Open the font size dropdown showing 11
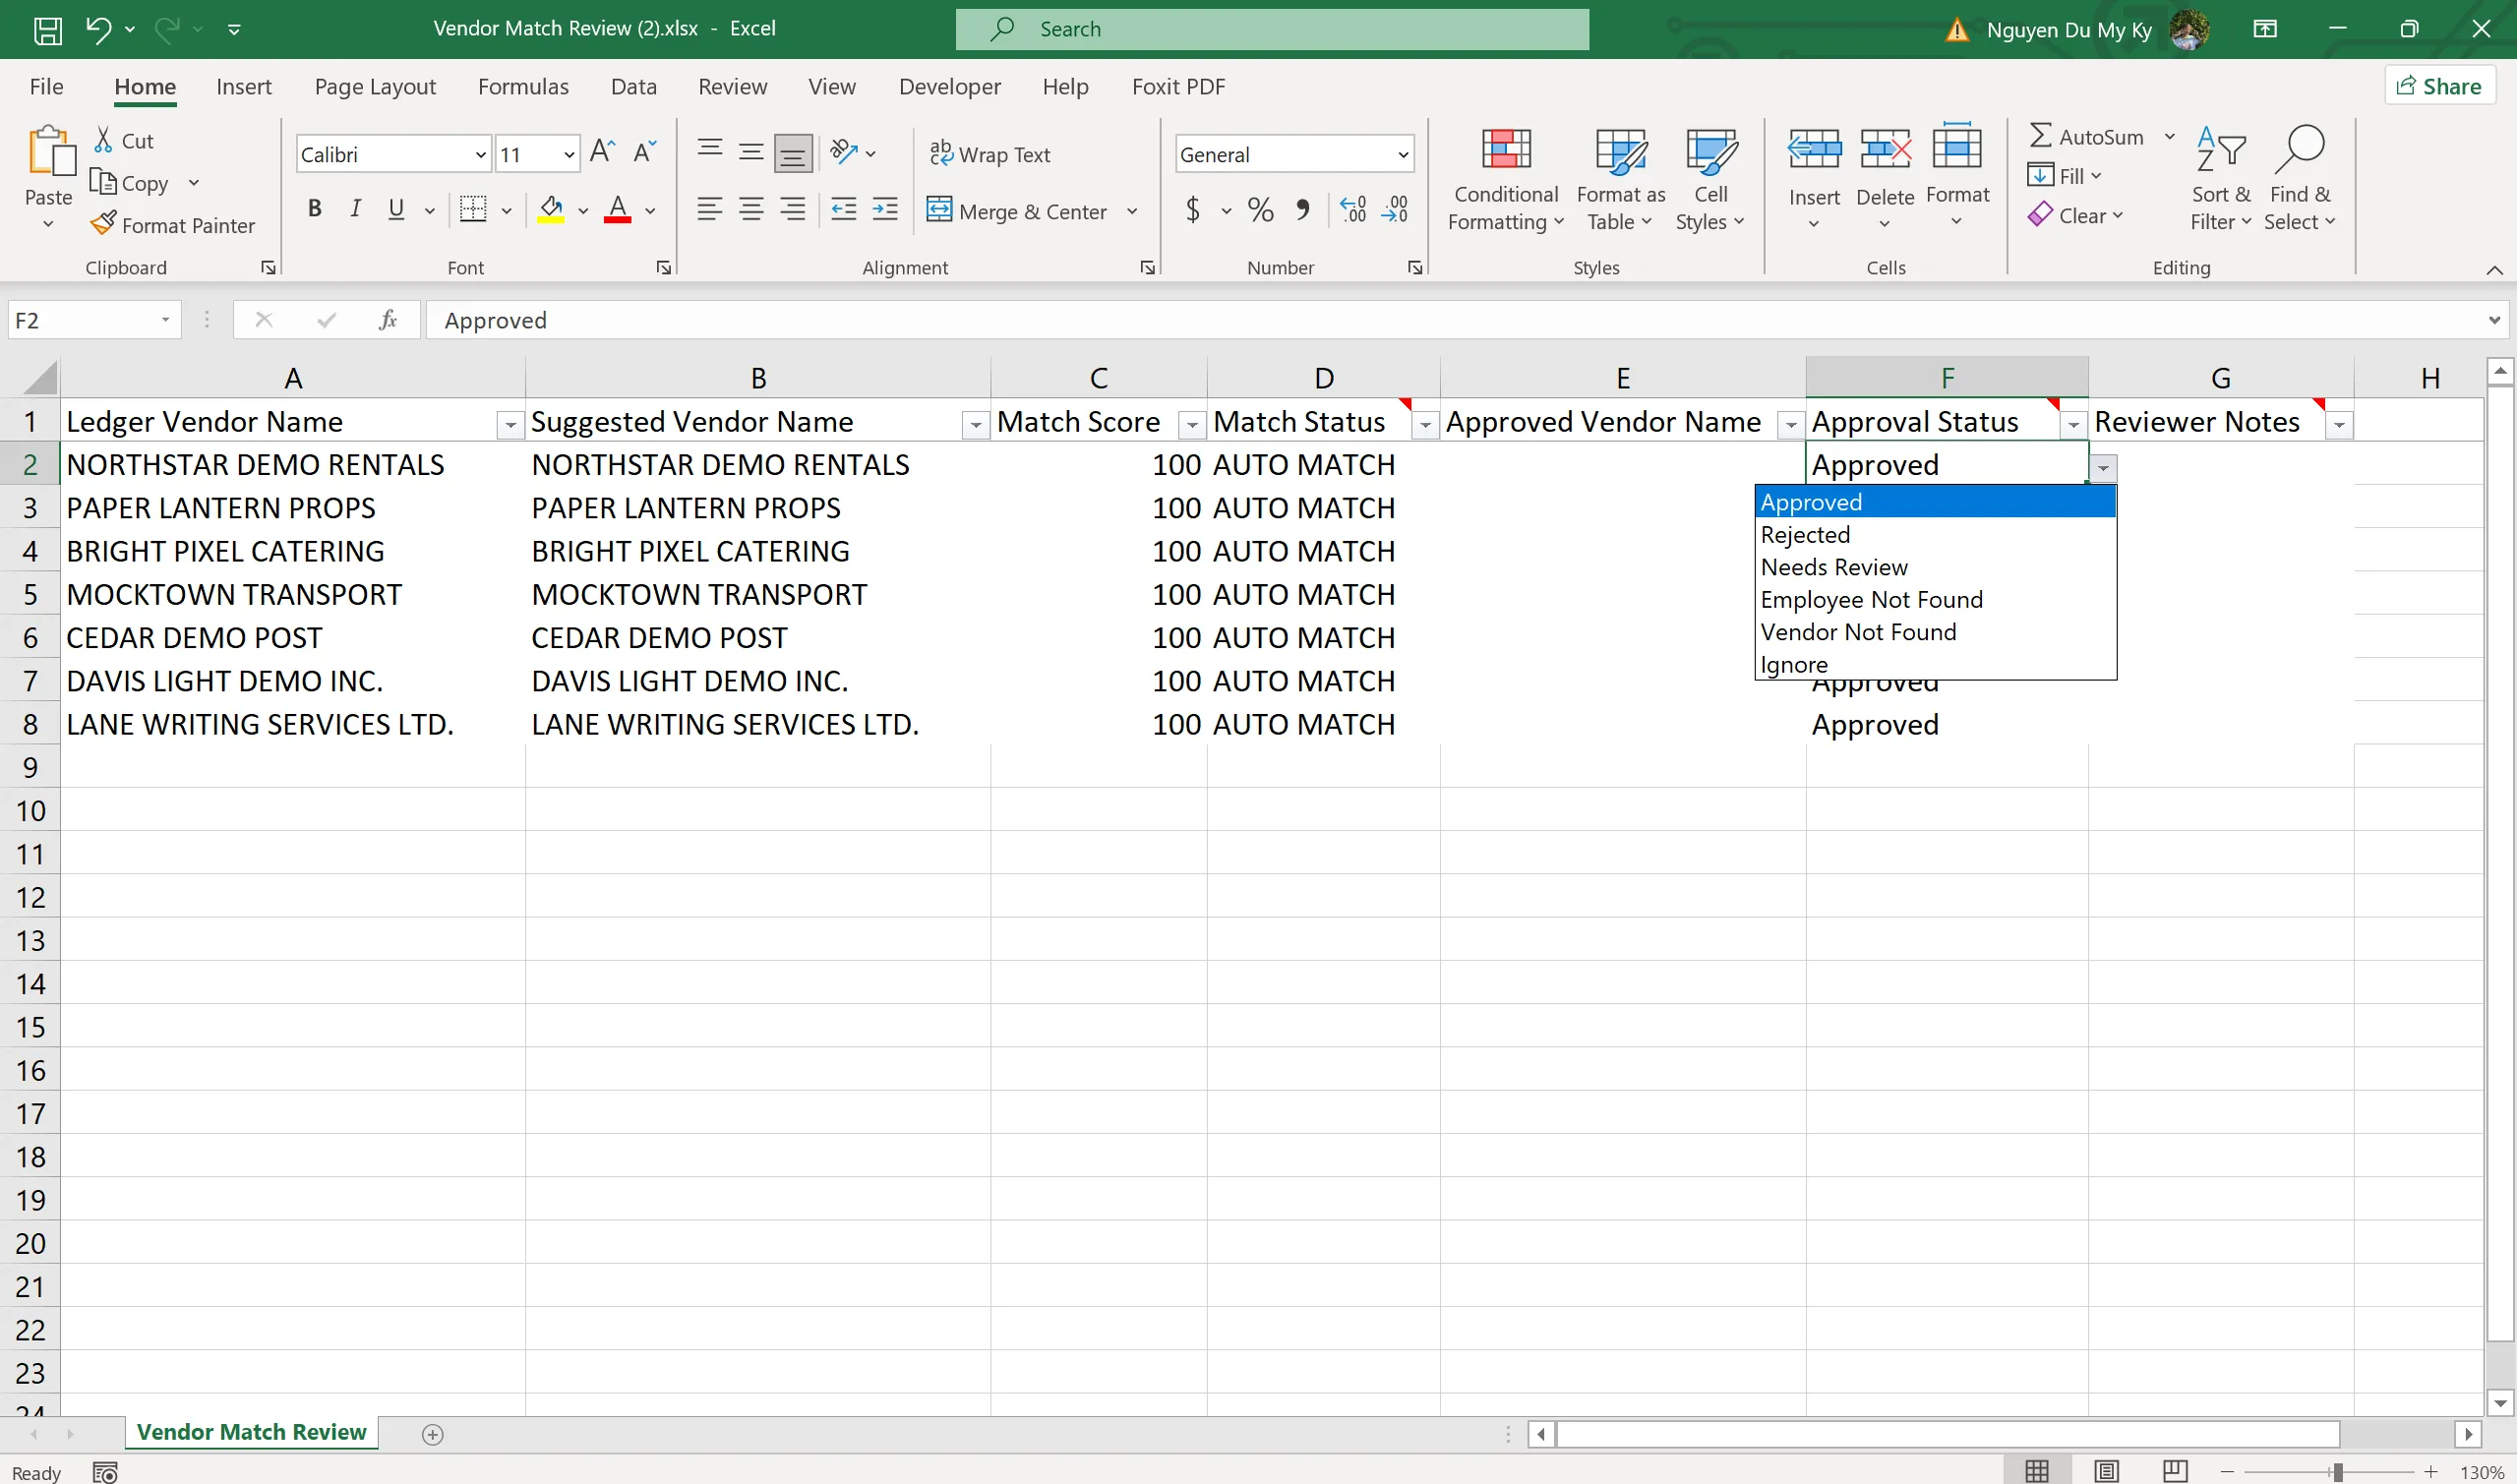Image resolution: width=2517 pixels, height=1484 pixels. pyautogui.click(x=569, y=155)
